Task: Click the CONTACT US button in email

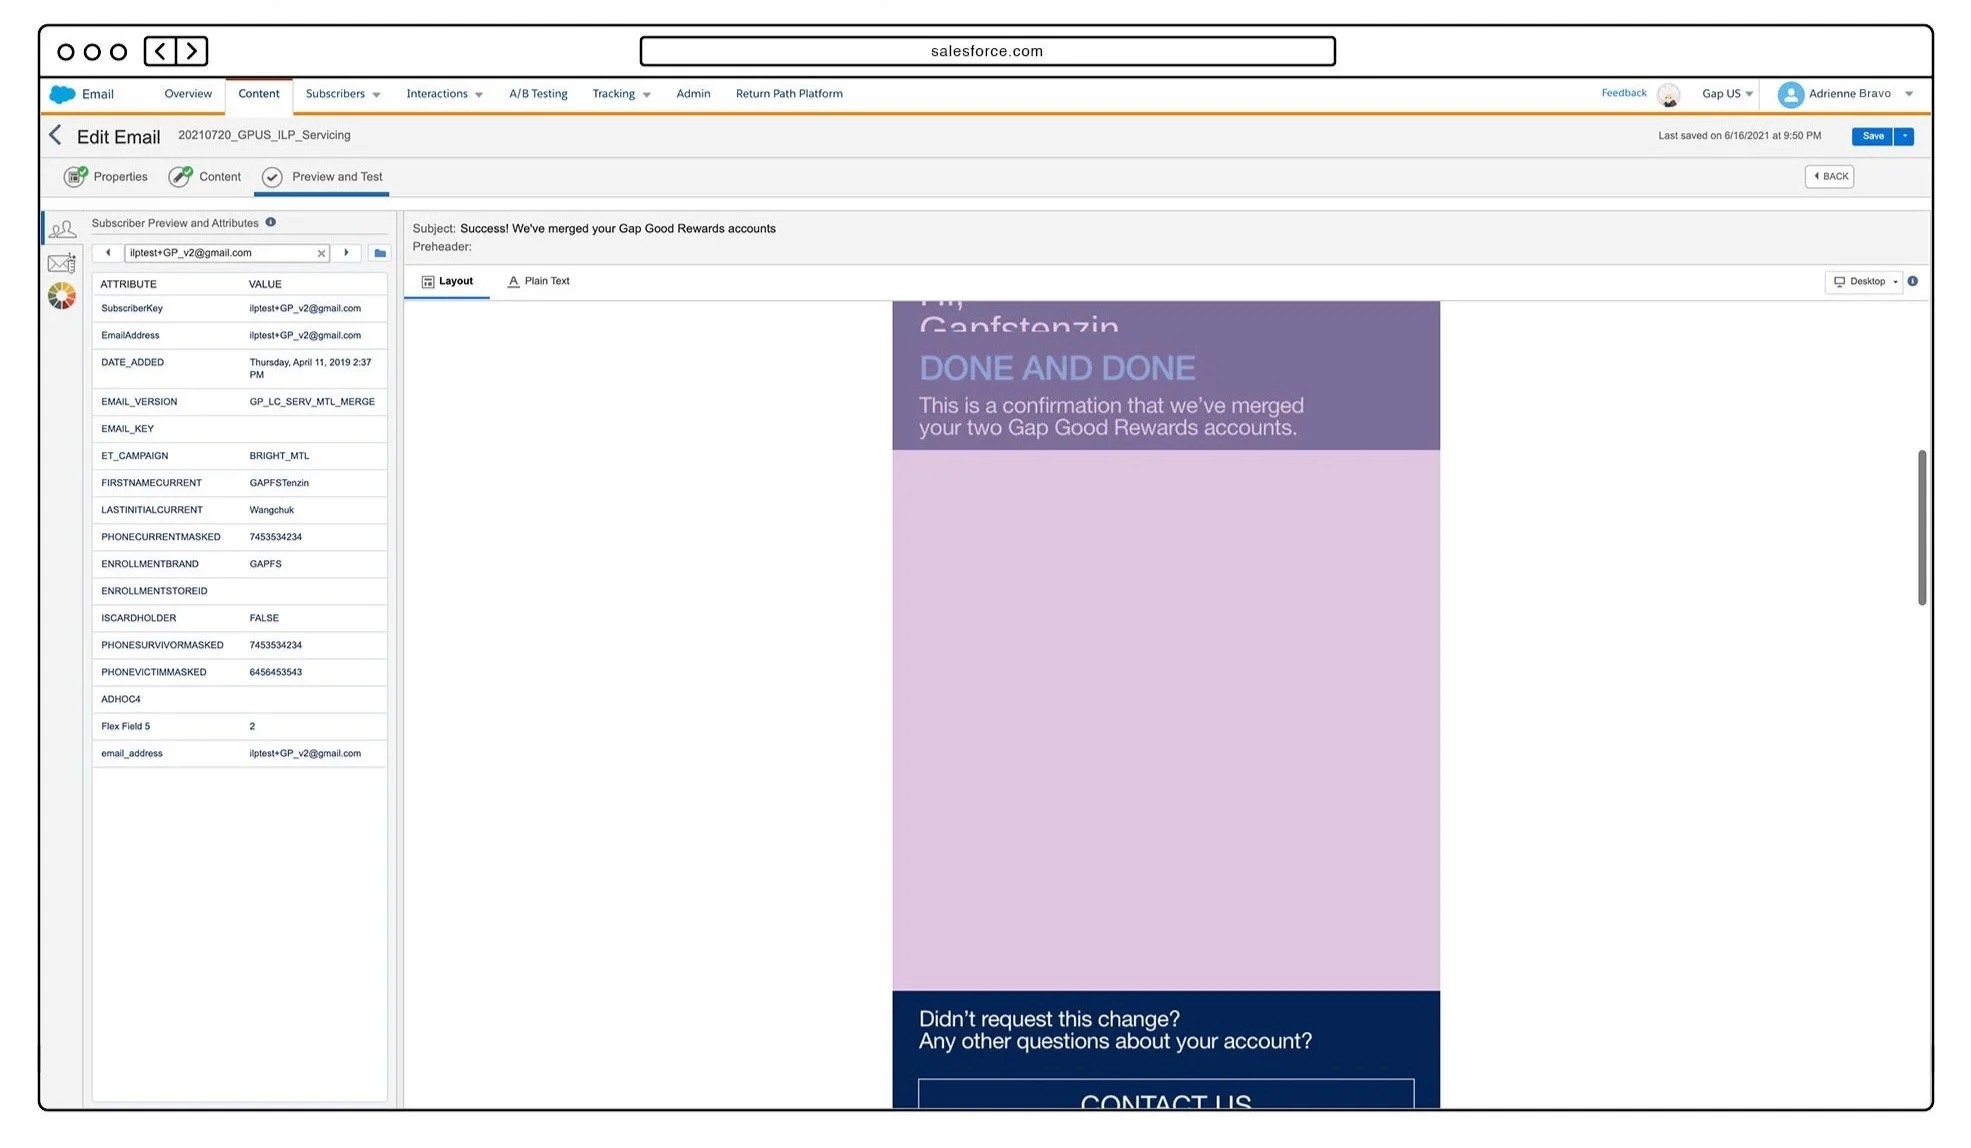Action: pos(1166,1094)
